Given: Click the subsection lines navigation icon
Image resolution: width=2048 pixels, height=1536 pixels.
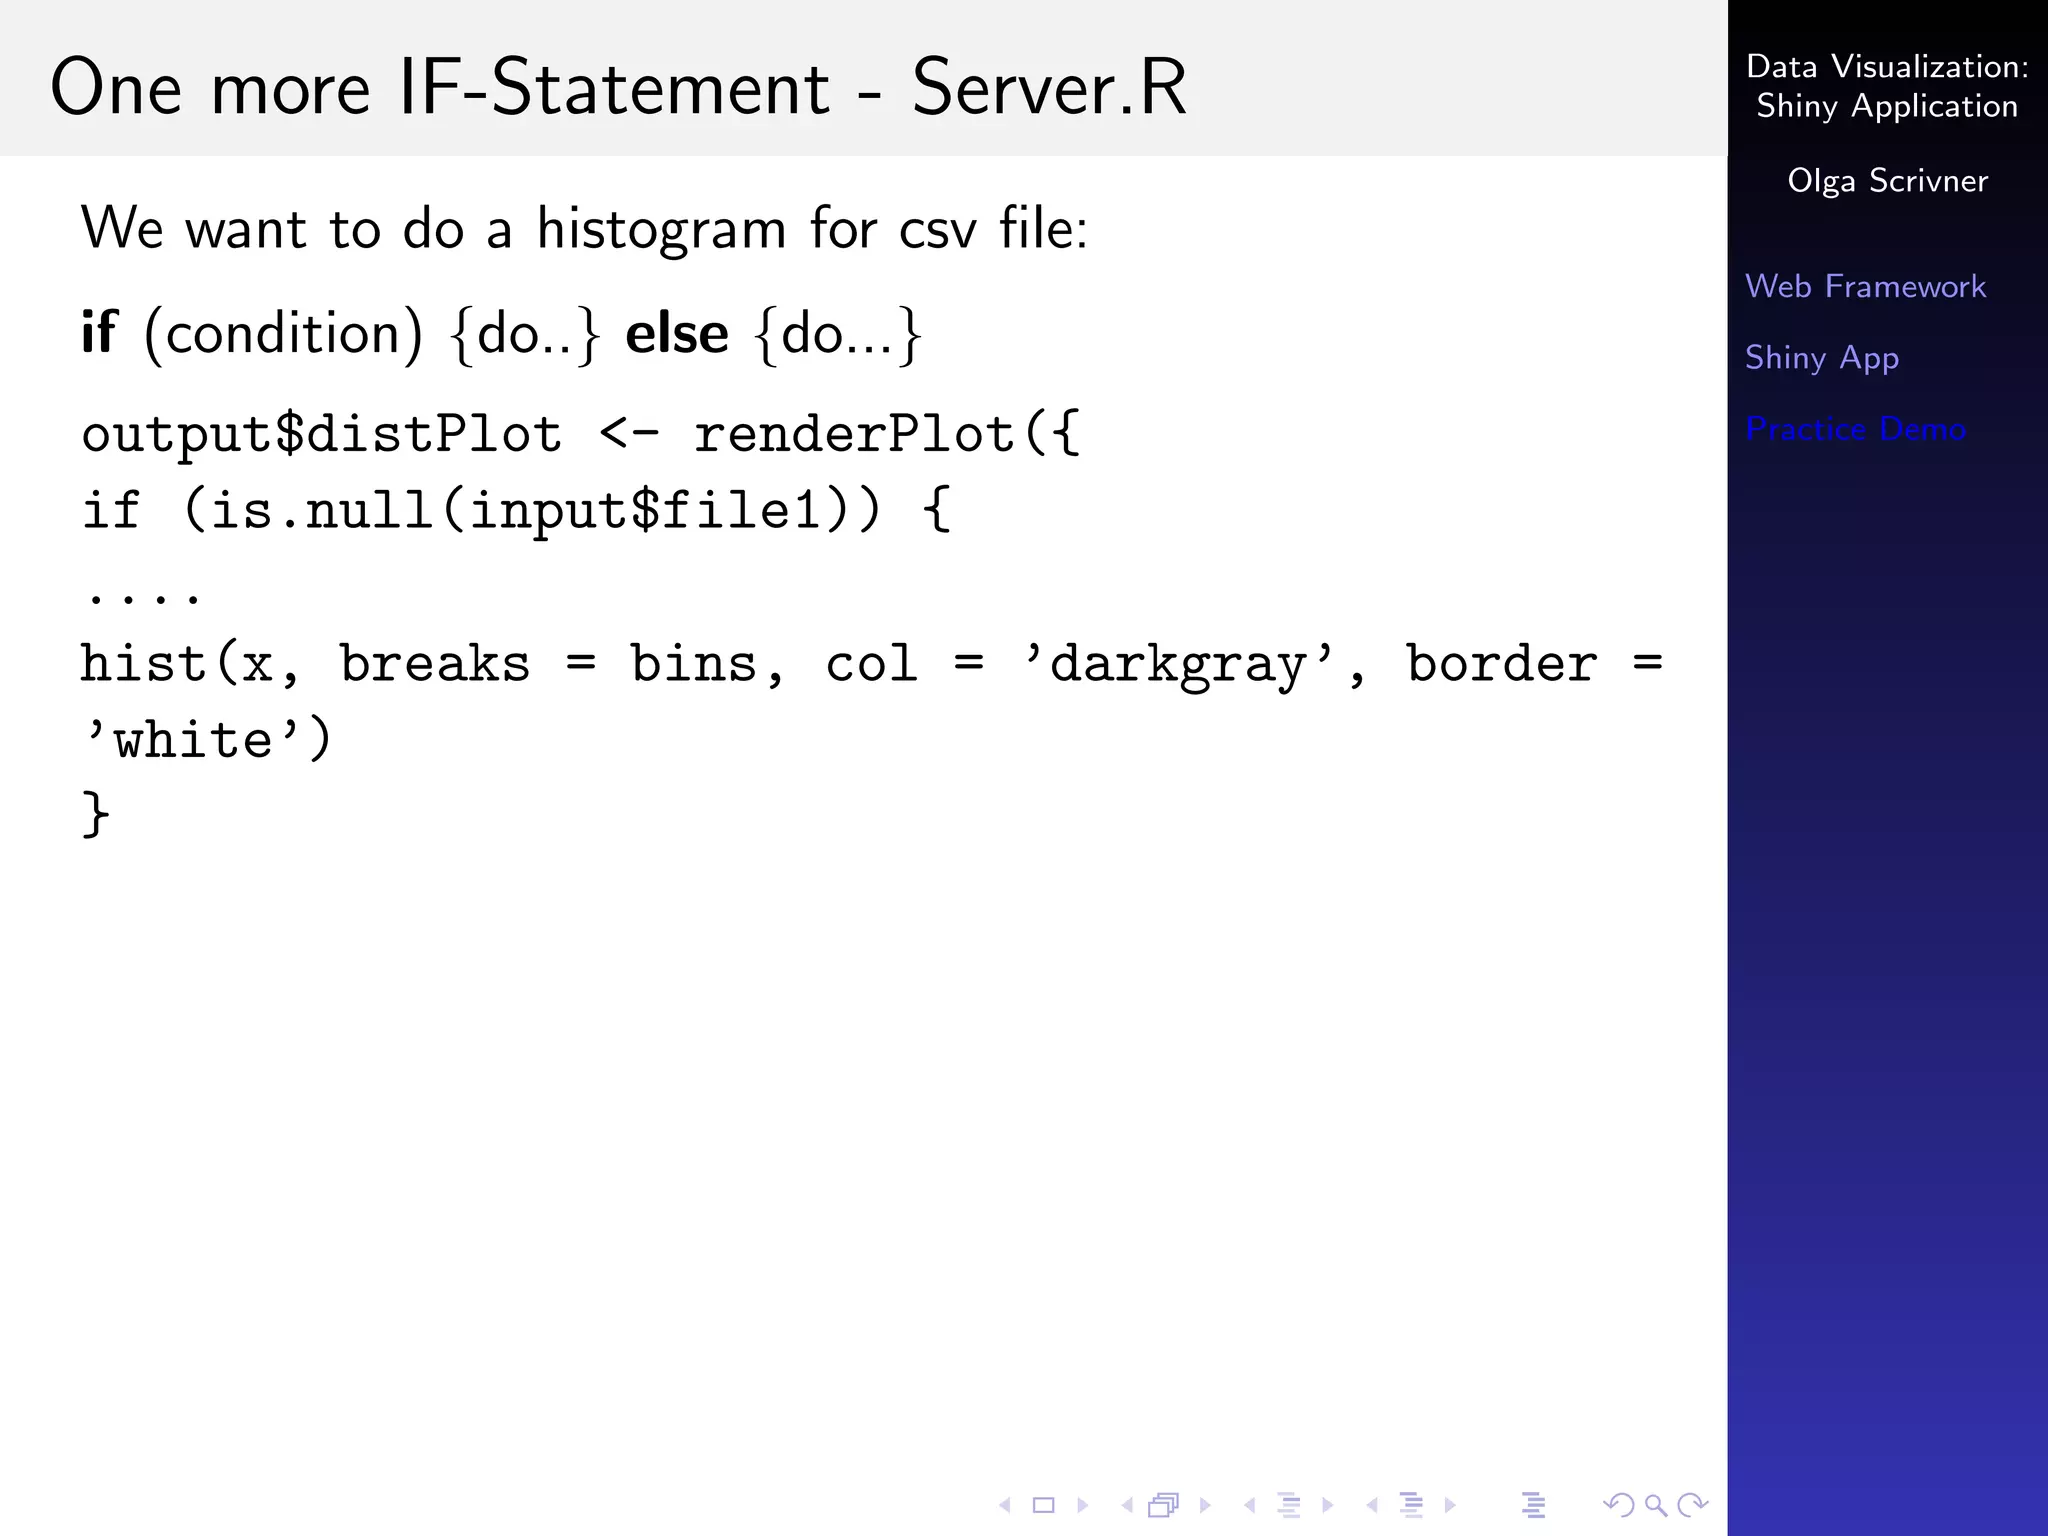Looking at the screenshot, I should pos(1289,1505).
